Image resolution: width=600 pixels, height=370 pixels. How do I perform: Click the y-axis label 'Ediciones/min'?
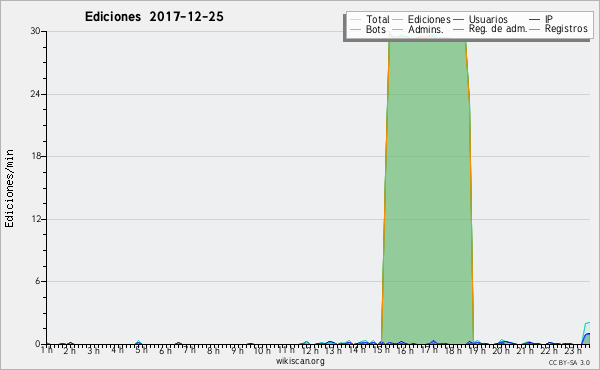[x=9, y=188]
